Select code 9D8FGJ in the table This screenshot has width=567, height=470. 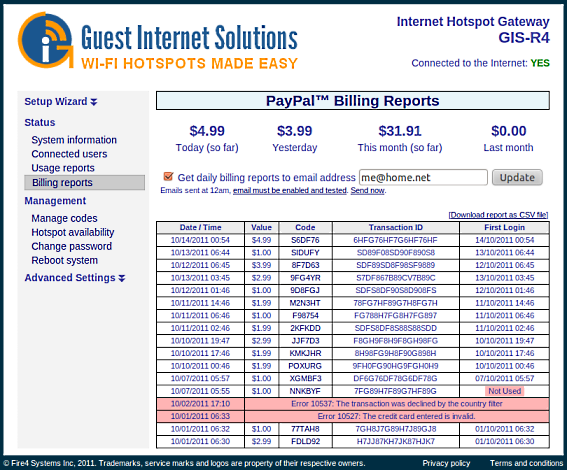pyautogui.click(x=305, y=290)
